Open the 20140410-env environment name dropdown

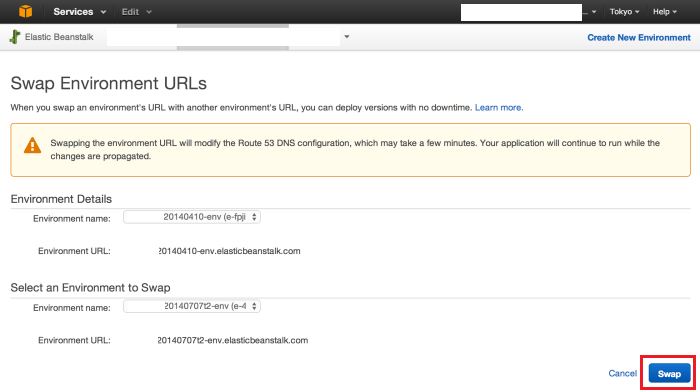(192, 217)
